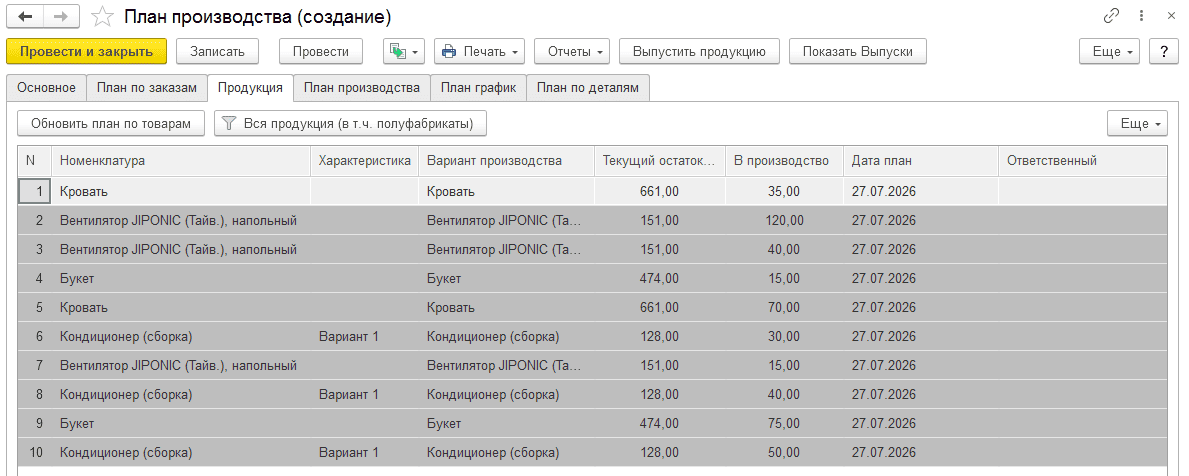Select row 1 Кровать nomenclature cell
This screenshot has width=1189, height=476.
[x=181, y=191]
